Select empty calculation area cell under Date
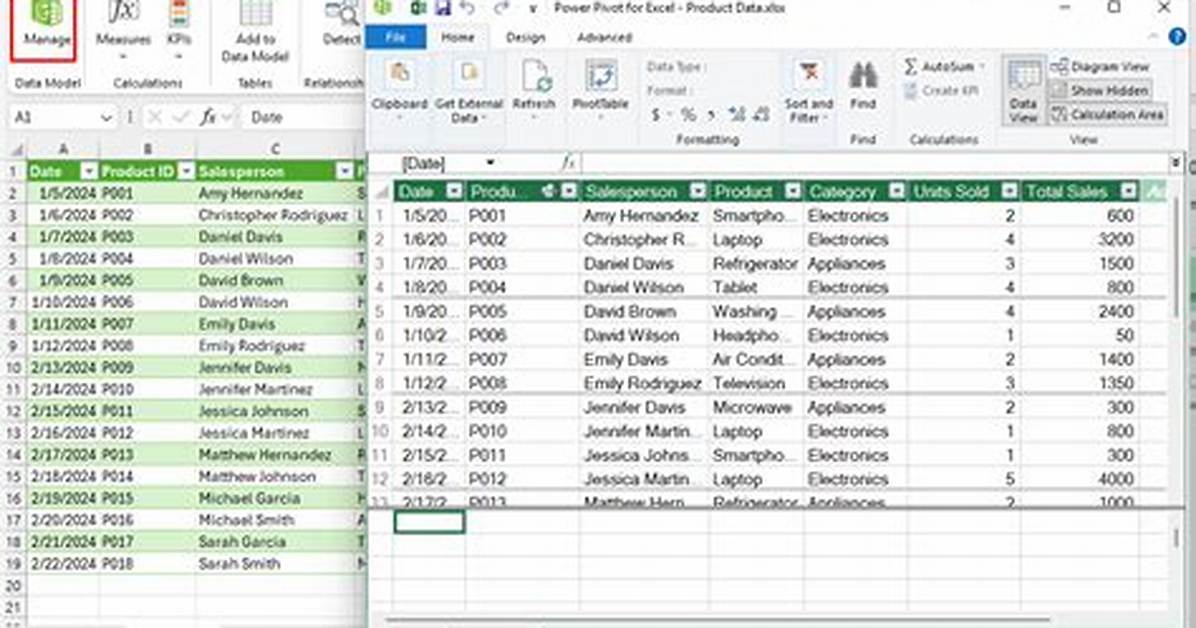This screenshot has width=1196, height=628. pos(429,522)
